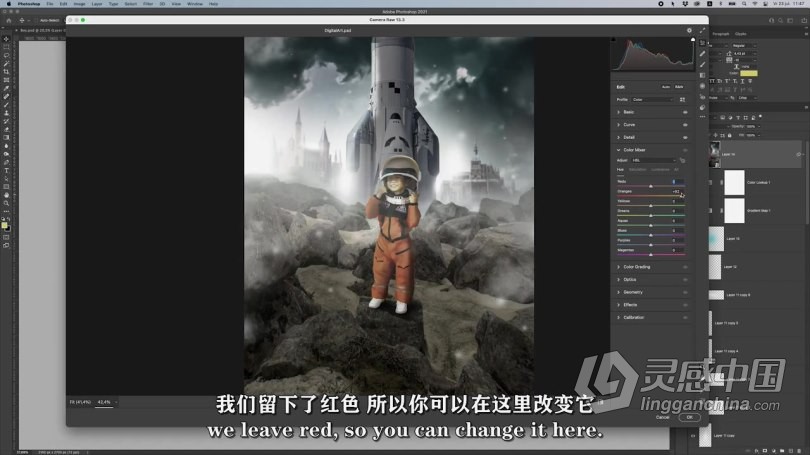Open the Window menu in menu bar
This screenshot has height=455, width=810.
coord(195,4)
